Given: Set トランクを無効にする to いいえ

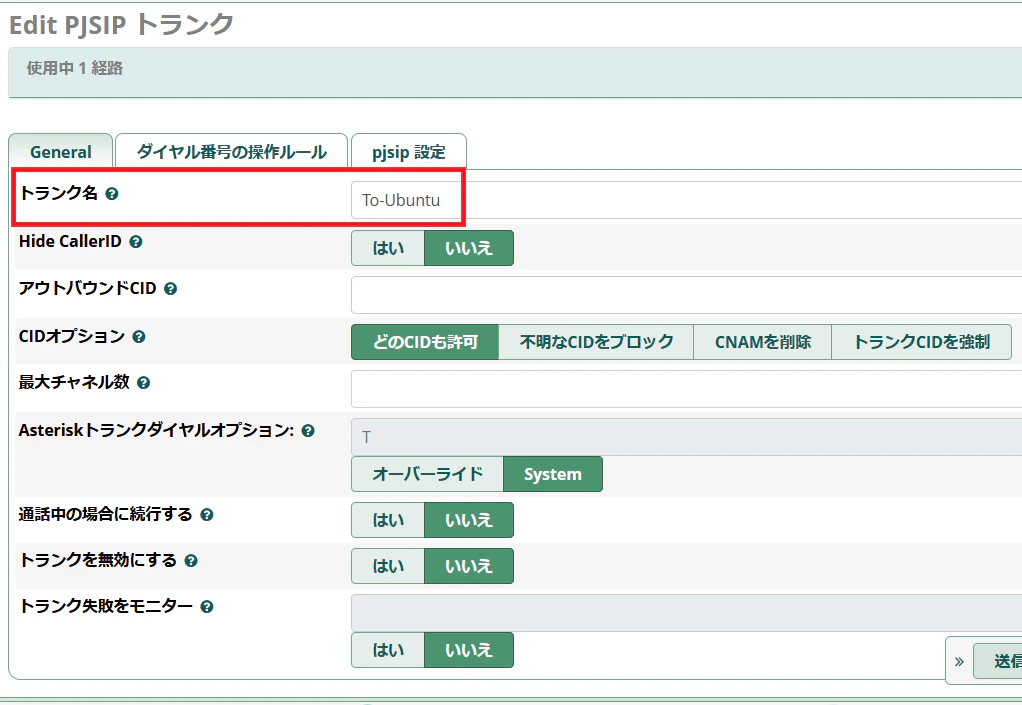Looking at the screenshot, I should 469,566.
